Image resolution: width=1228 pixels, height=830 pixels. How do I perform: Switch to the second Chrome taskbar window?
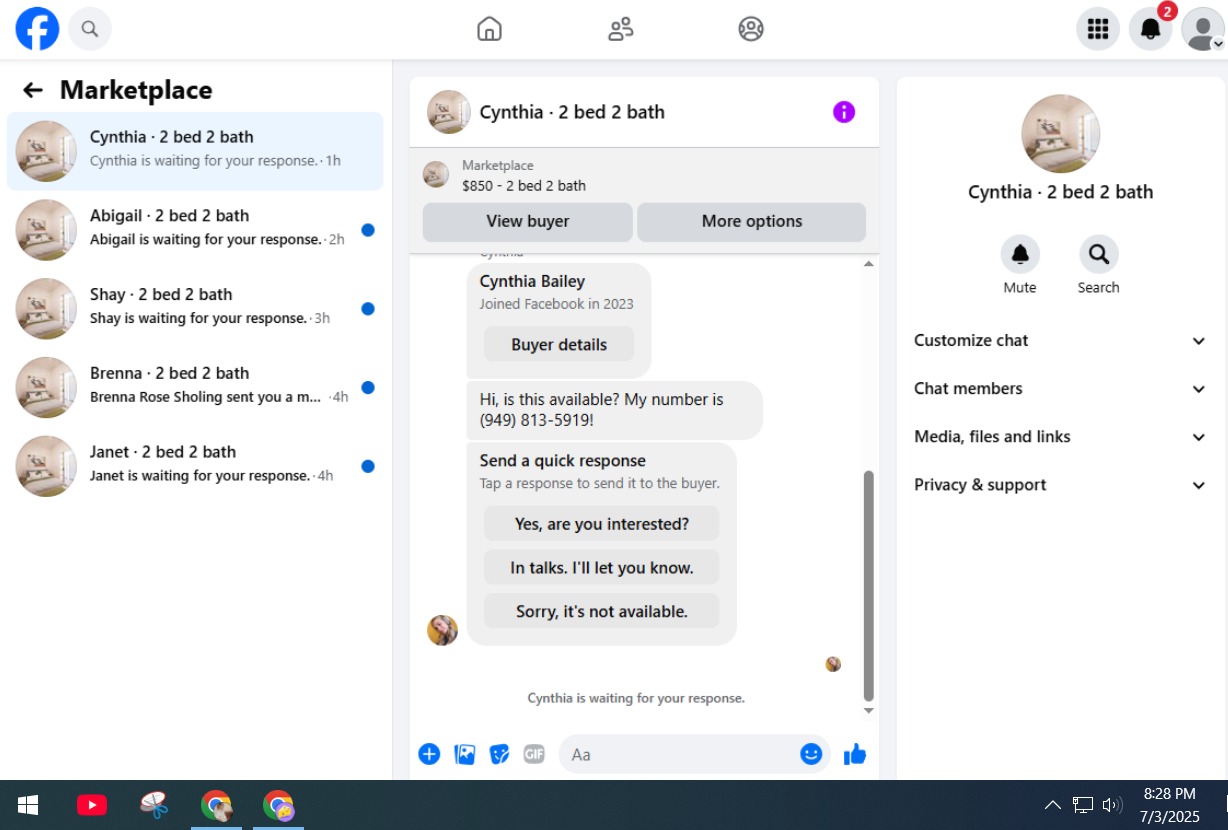278,805
